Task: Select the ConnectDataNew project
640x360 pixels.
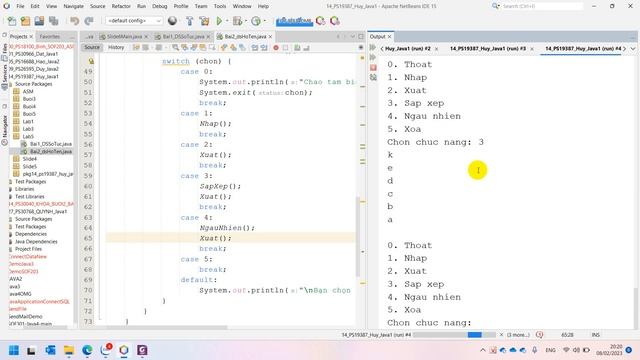Action: (x=28, y=257)
